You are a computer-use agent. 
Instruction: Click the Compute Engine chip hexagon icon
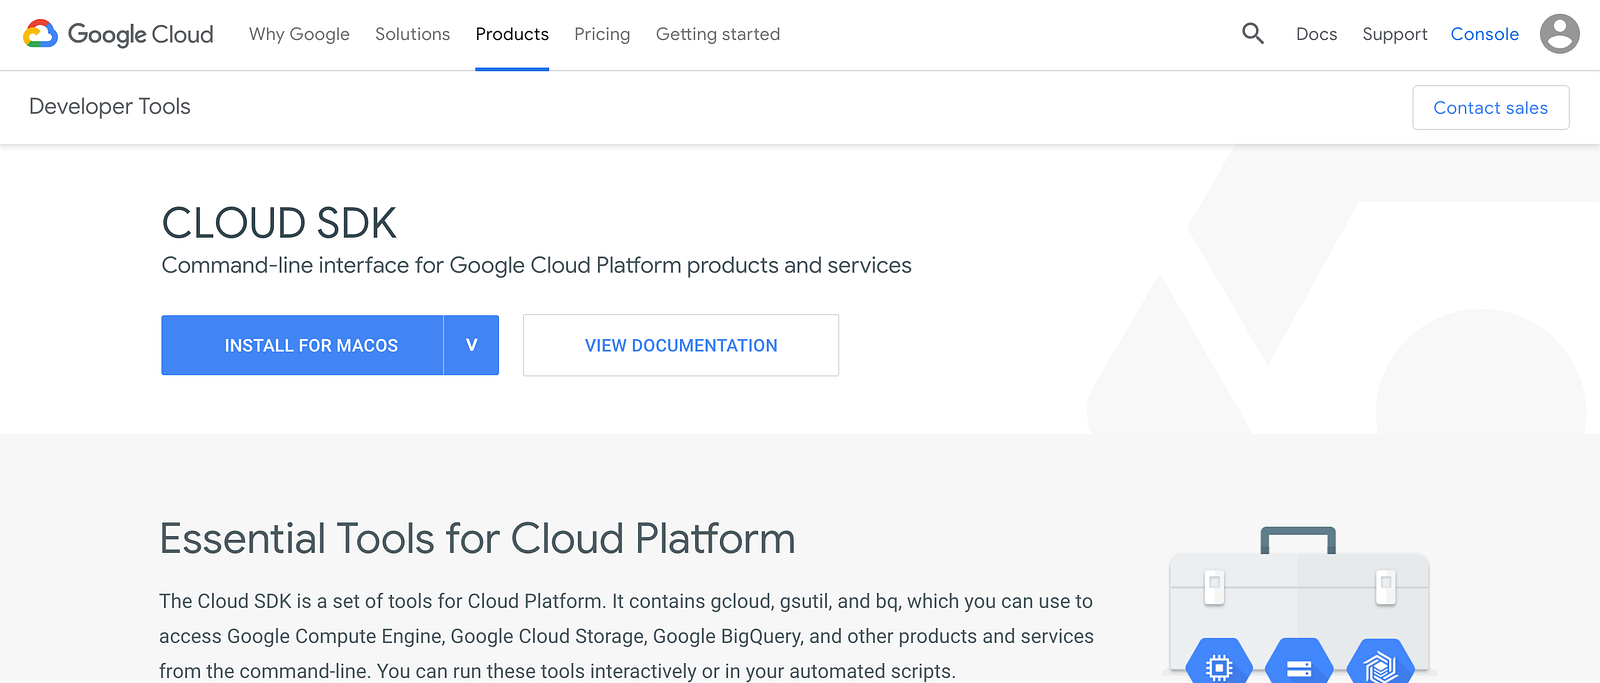tap(1218, 664)
